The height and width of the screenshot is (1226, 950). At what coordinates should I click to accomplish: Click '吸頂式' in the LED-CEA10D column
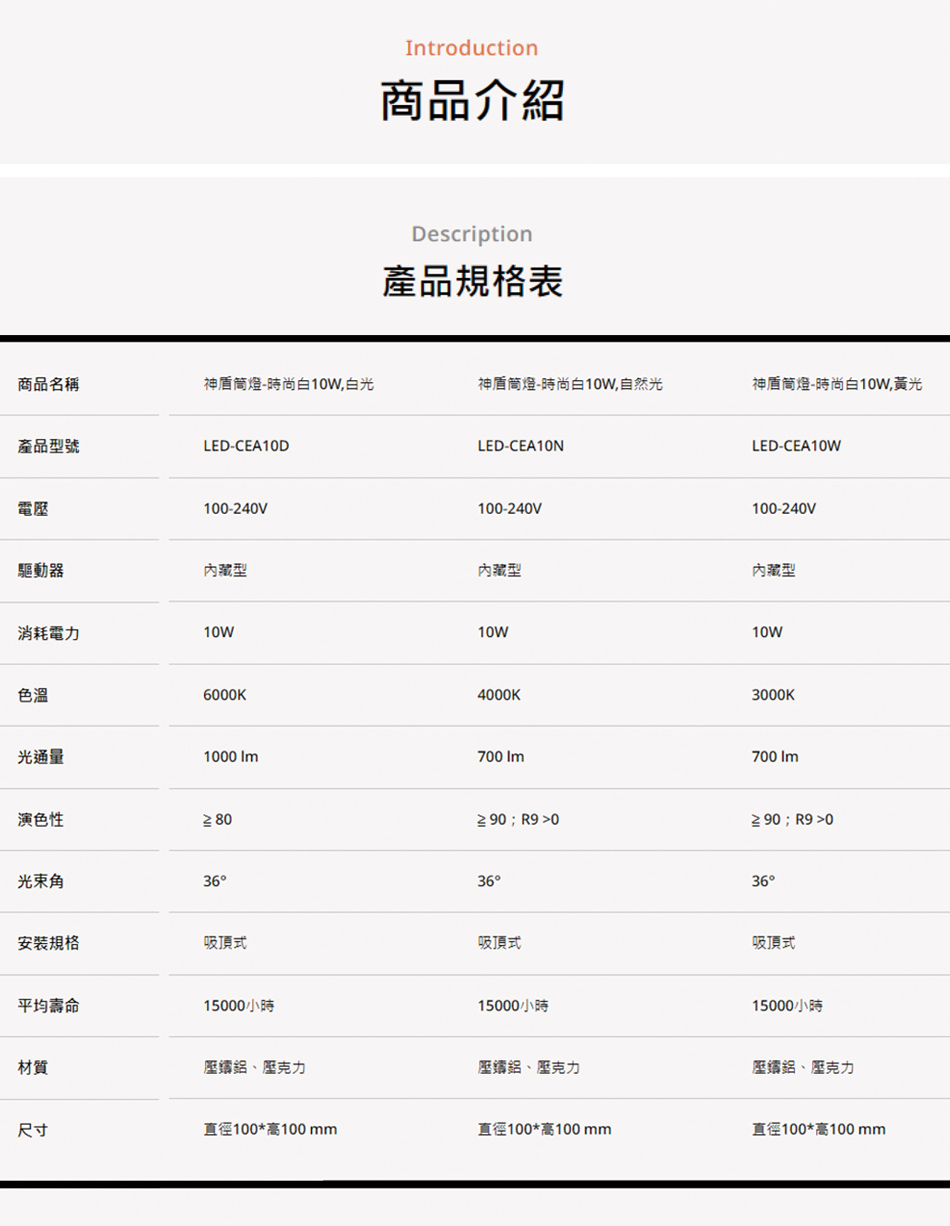pyautogui.click(x=225, y=943)
